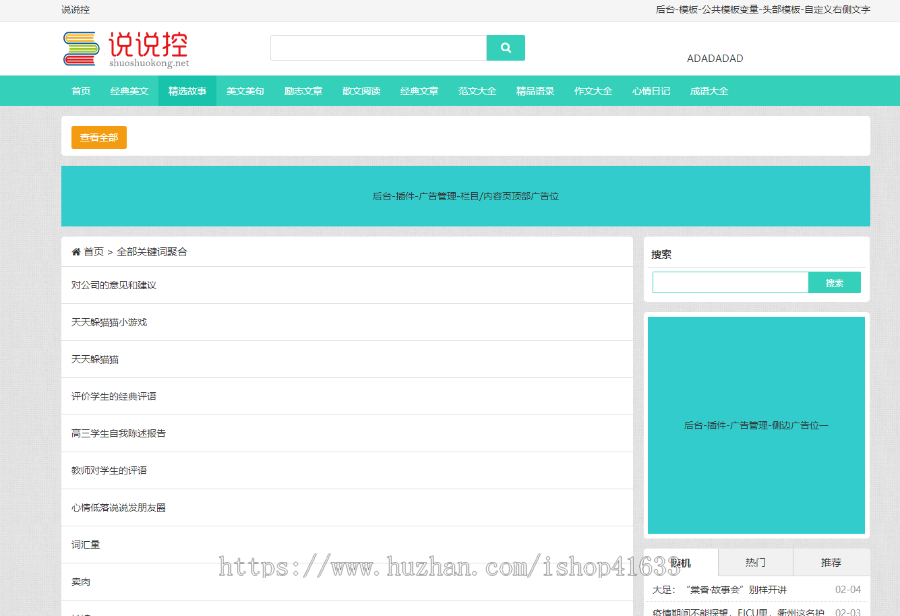Image resolution: width=900 pixels, height=616 pixels.
Task: Go to 美文美句 navigation item
Action: pos(245,91)
